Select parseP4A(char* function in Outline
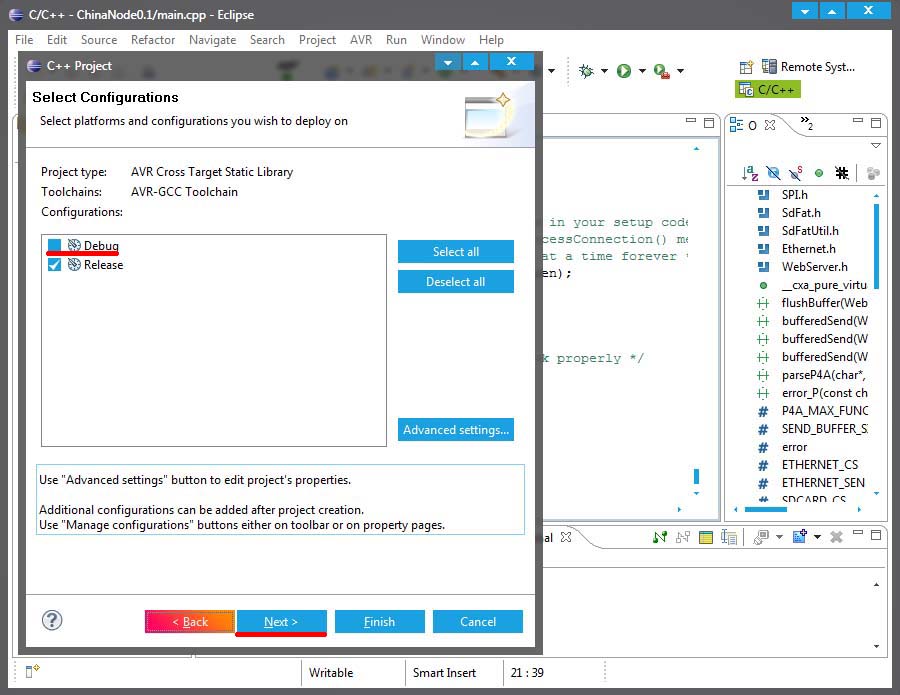900x695 pixels. click(x=823, y=375)
